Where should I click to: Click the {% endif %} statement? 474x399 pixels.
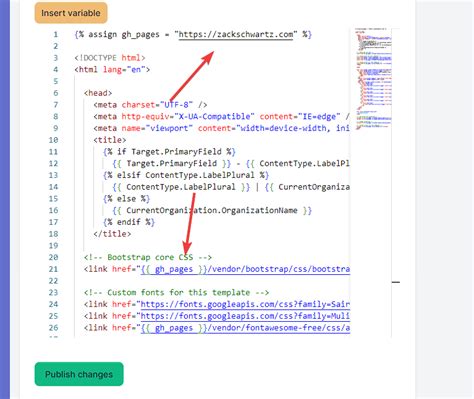(129, 222)
